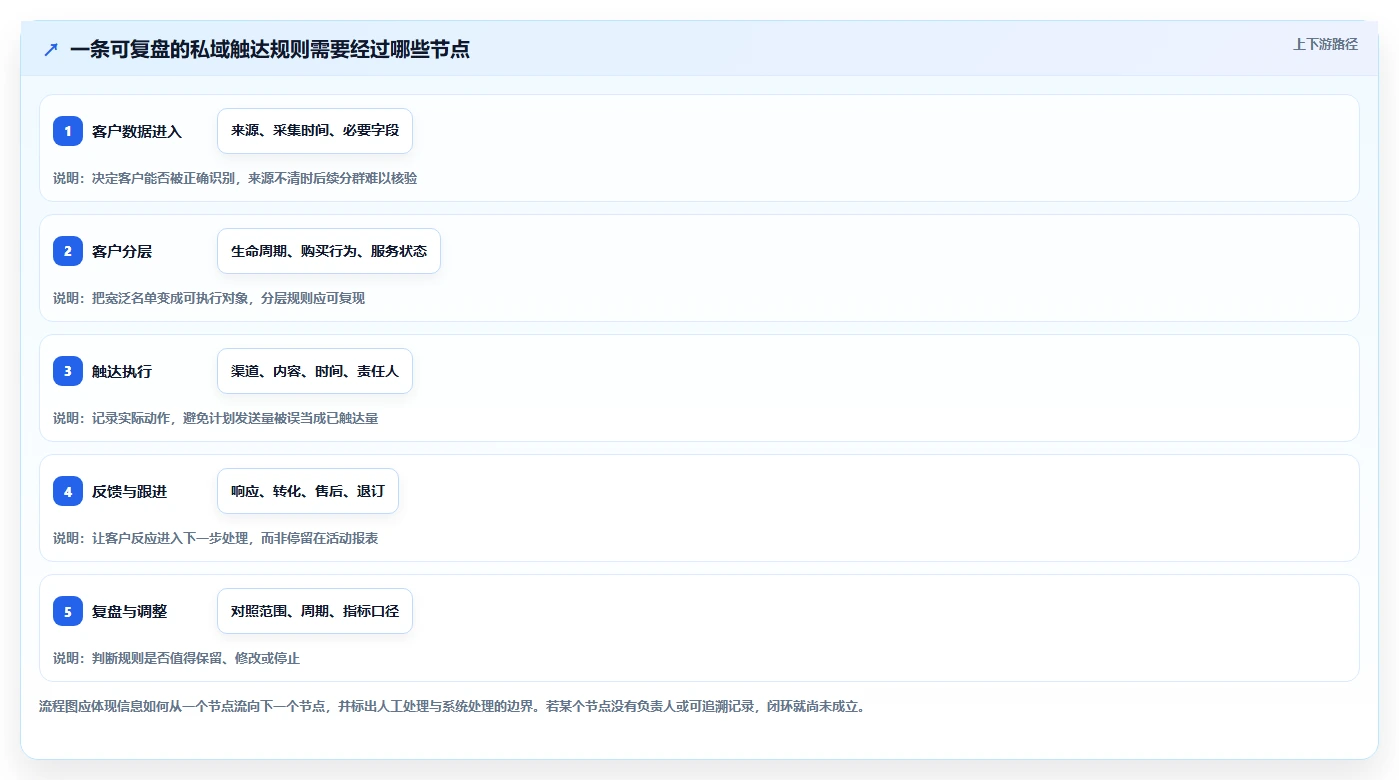Click the heading 一条可复盘的私域触达规则需要经过哪些节点
This screenshot has width=1399, height=780.
pyautogui.click(x=270, y=49)
